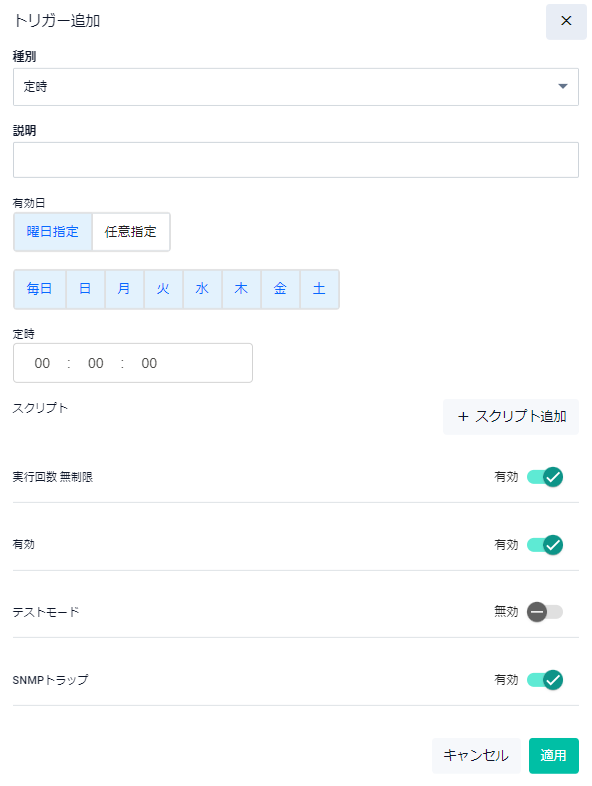
Task: Click the 適用 apply button
Action: click(553, 755)
